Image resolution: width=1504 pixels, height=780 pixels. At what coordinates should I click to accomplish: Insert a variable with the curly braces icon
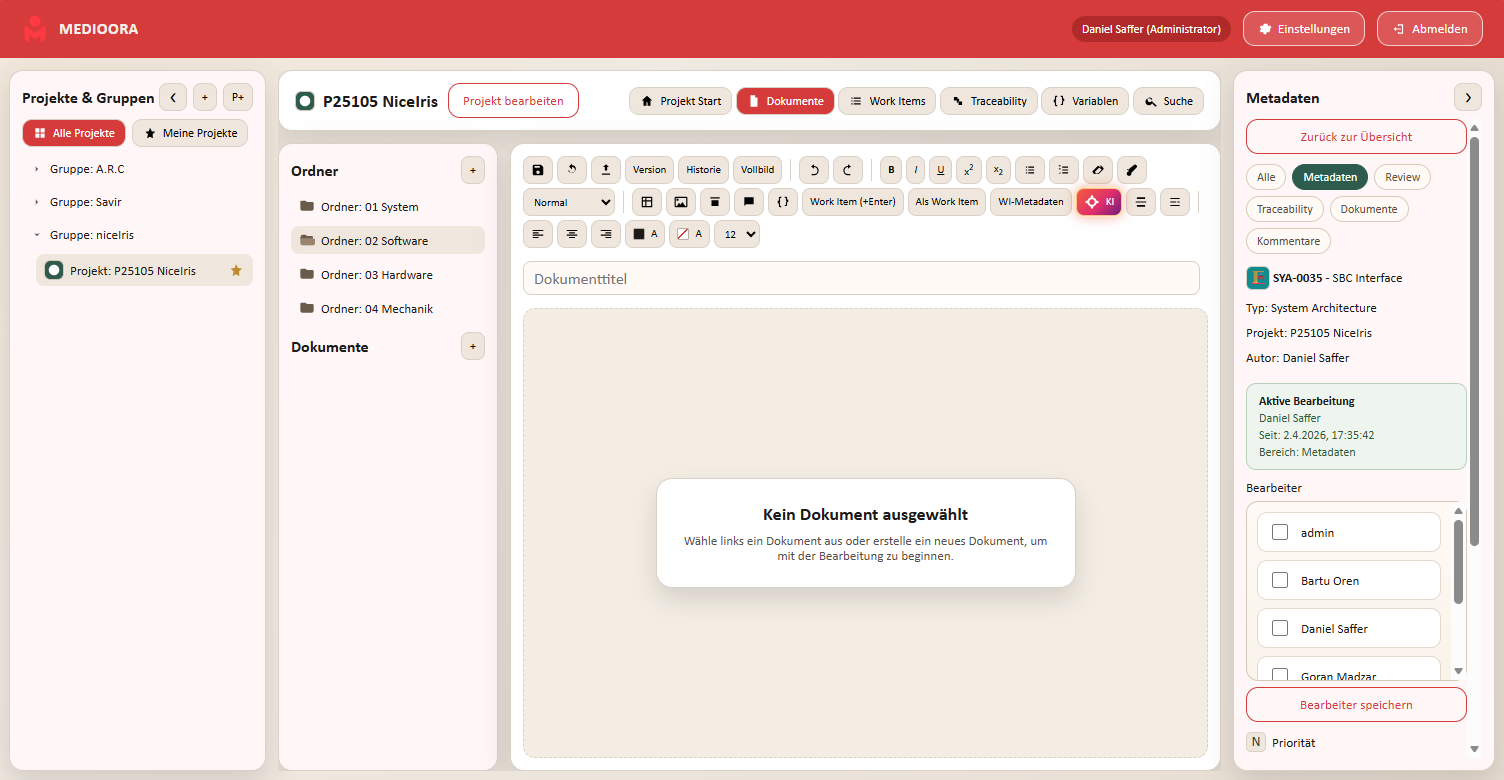pyautogui.click(x=783, y=202)
